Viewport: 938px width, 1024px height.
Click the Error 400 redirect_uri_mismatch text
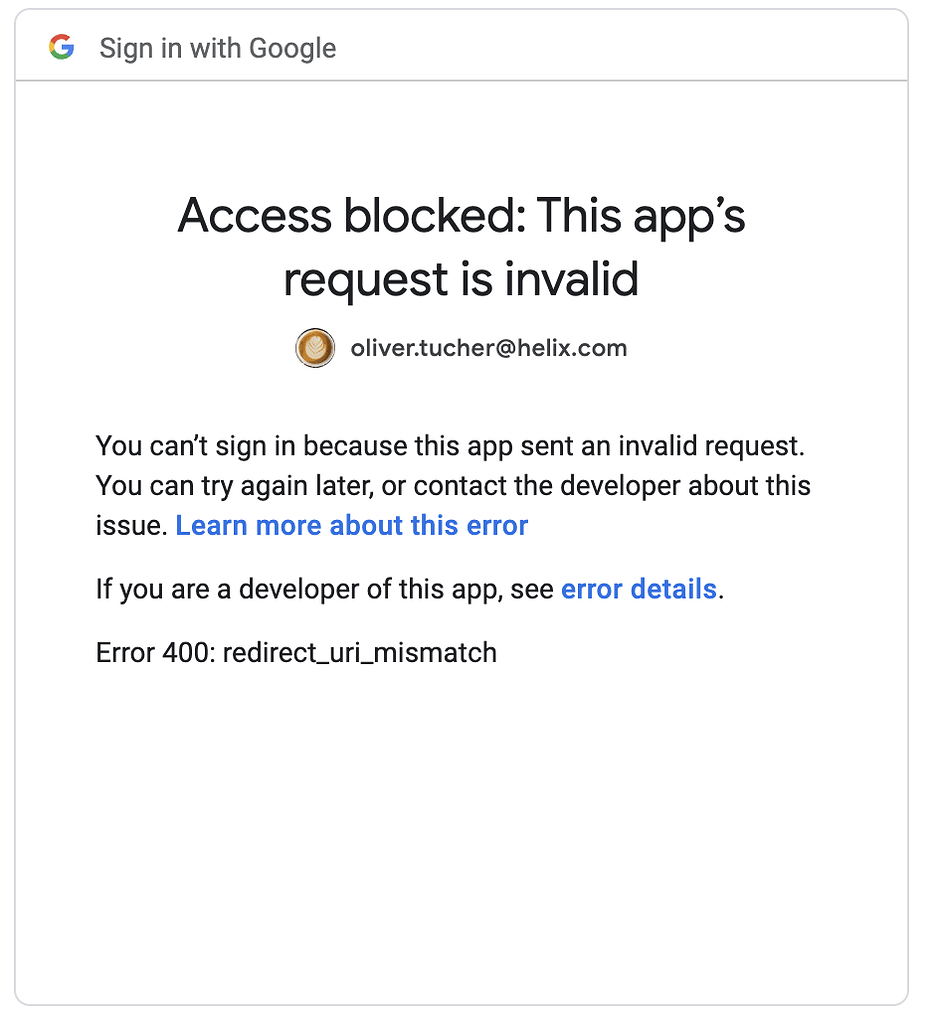[x=296, y=653]
